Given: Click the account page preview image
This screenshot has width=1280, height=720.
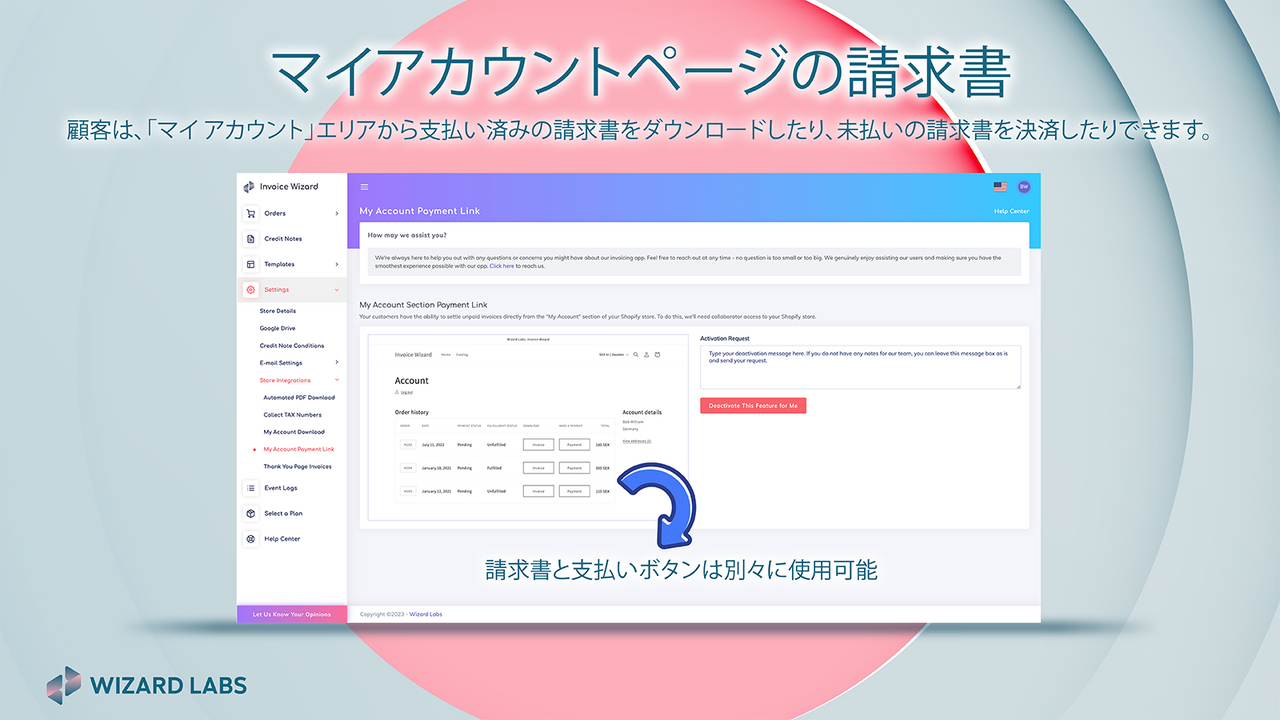Looking at the screenshot, I should coord(528,428).
